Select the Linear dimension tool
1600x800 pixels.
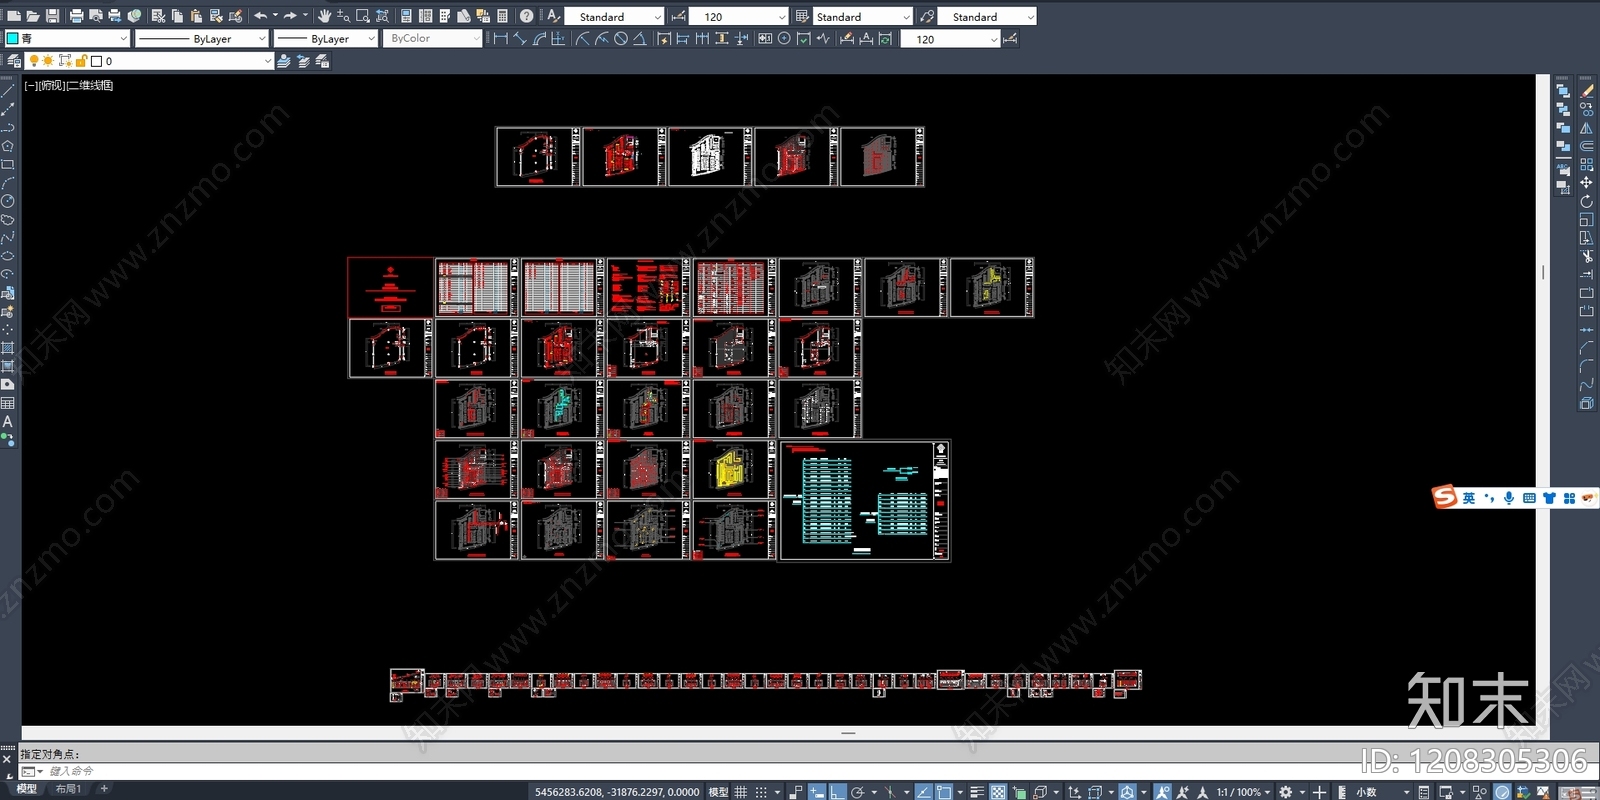click(x=501, y=39)
